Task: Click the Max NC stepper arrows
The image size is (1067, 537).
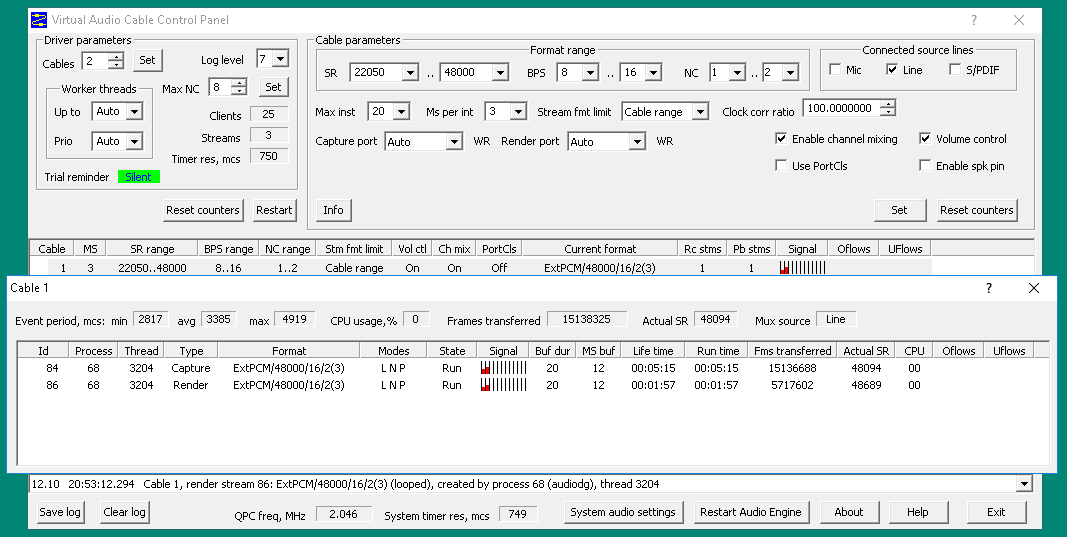Action: [x=239, y=86]
